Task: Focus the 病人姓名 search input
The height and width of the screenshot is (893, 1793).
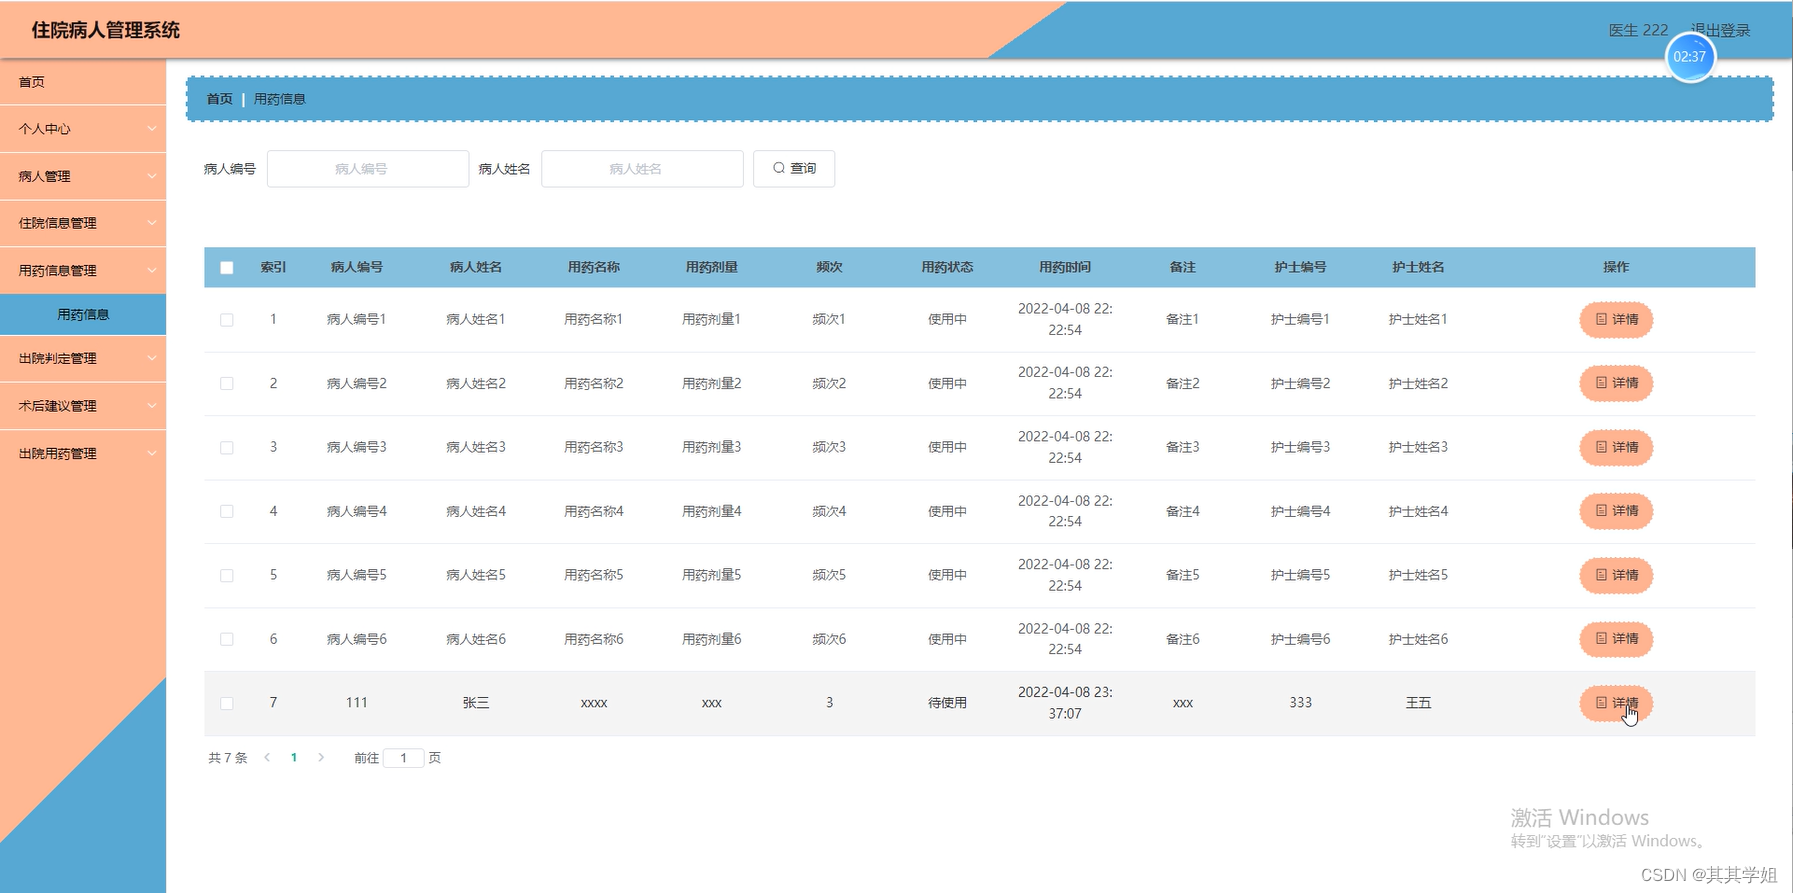Action: pos(642,169)
